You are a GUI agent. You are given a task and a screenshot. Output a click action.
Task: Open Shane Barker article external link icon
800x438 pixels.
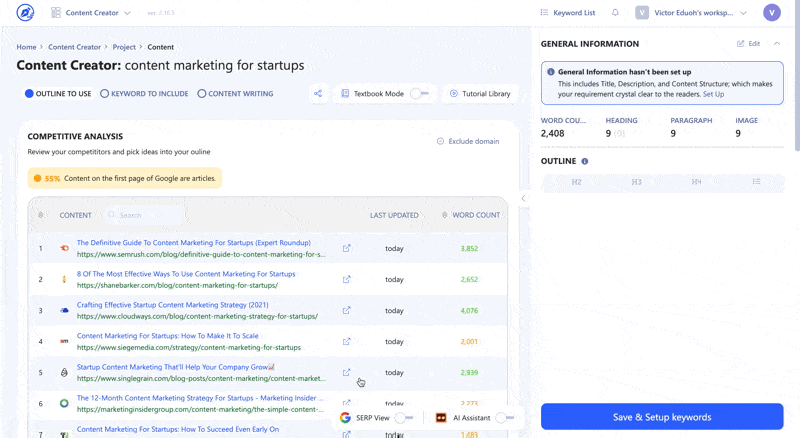[x=346, y=279]
